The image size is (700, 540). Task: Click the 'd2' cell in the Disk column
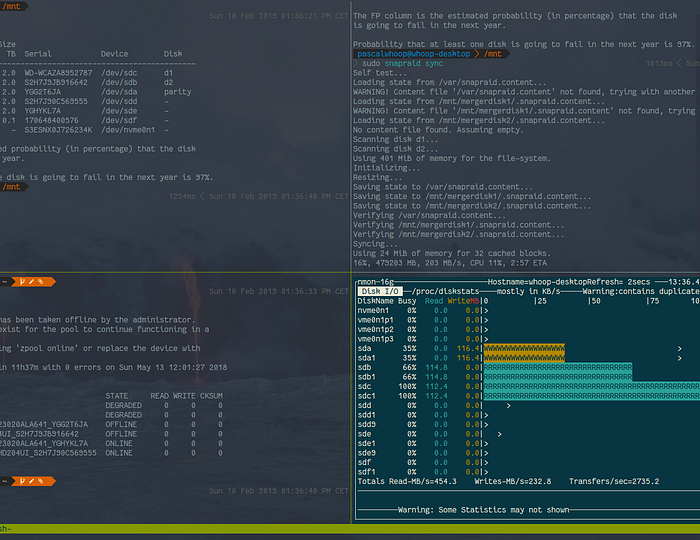(x=168, y=83)
